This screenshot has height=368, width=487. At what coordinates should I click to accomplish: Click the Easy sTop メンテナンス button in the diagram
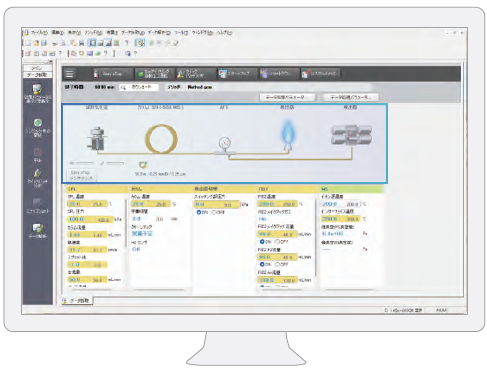click(x=82, y=175)
